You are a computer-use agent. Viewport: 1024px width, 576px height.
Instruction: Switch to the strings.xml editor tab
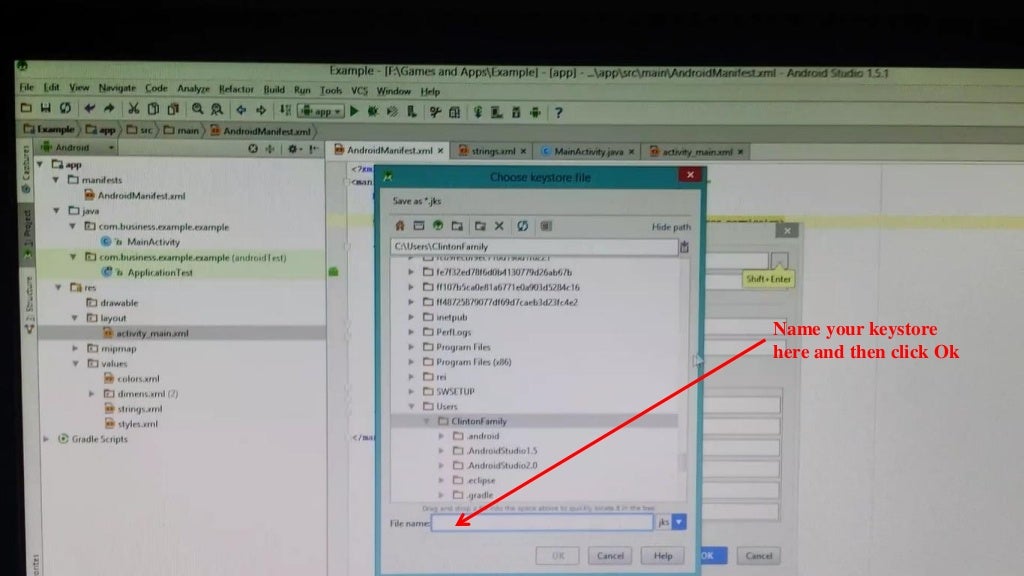point(492,151)
